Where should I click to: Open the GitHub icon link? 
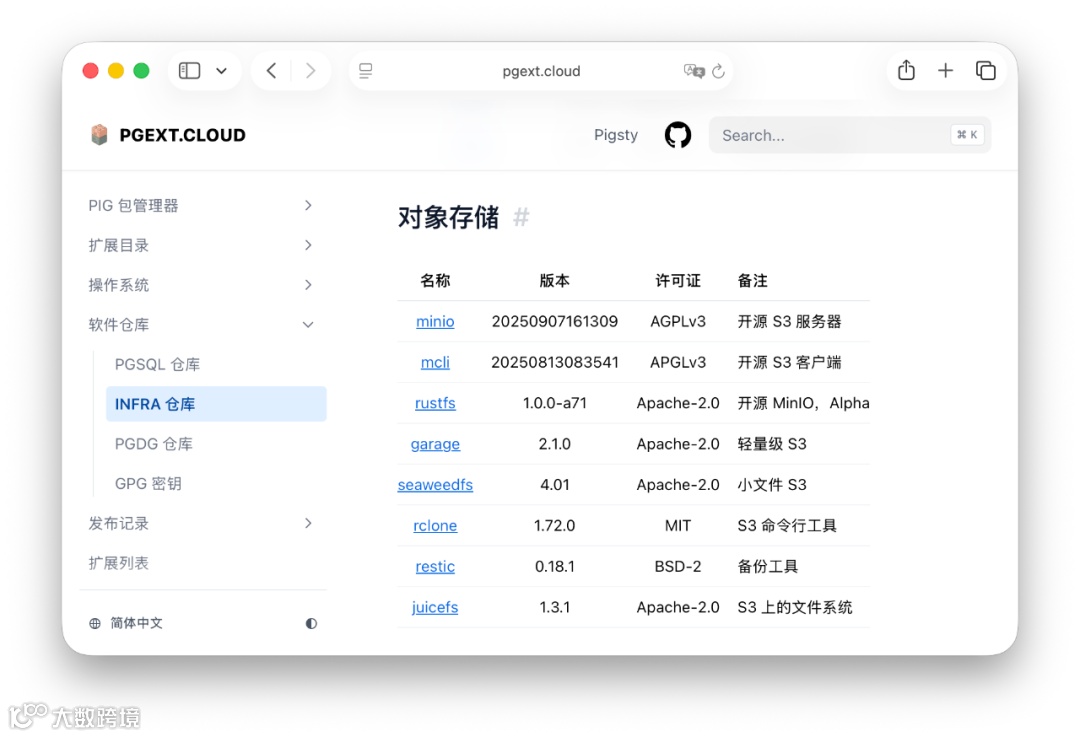coord(678,135)
